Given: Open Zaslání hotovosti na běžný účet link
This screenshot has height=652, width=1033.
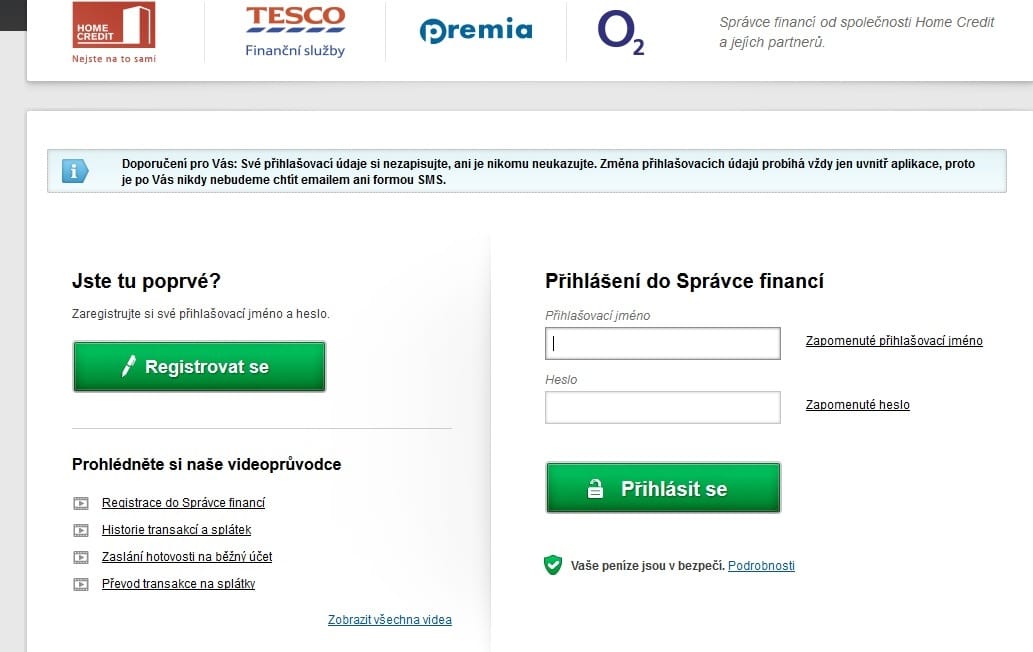Looking at the screenshot, I should [x=187, y=557].
